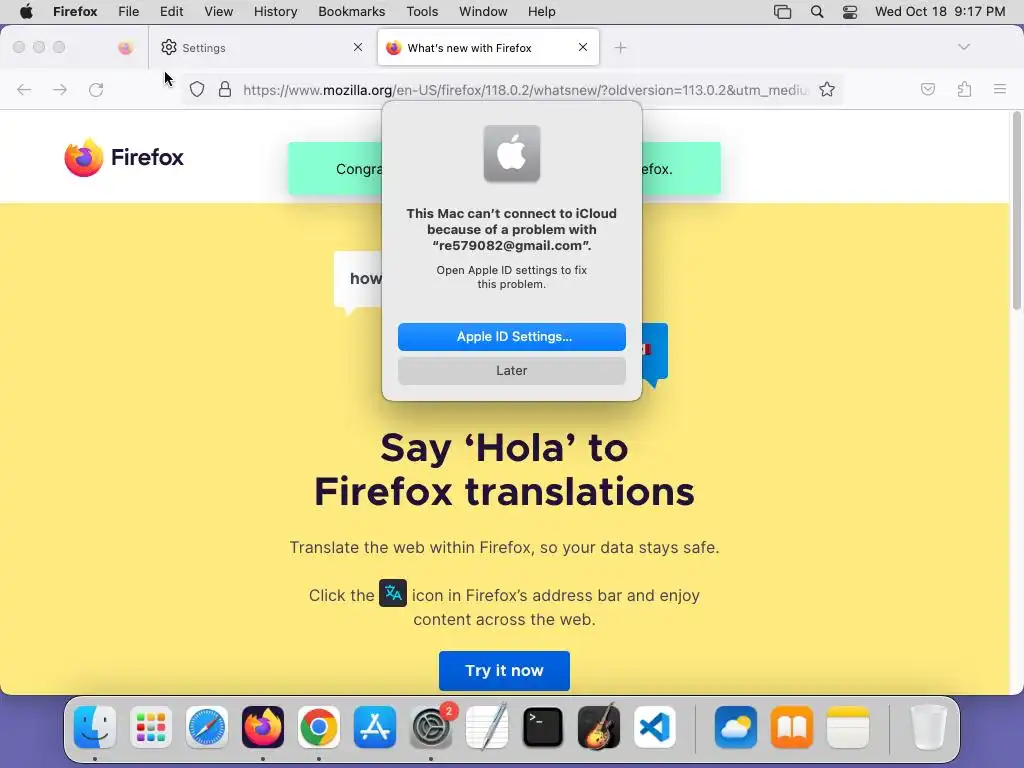Screen dimensions: 1024x768
Task: Go back to the previous page
Action: click(24, 89)
